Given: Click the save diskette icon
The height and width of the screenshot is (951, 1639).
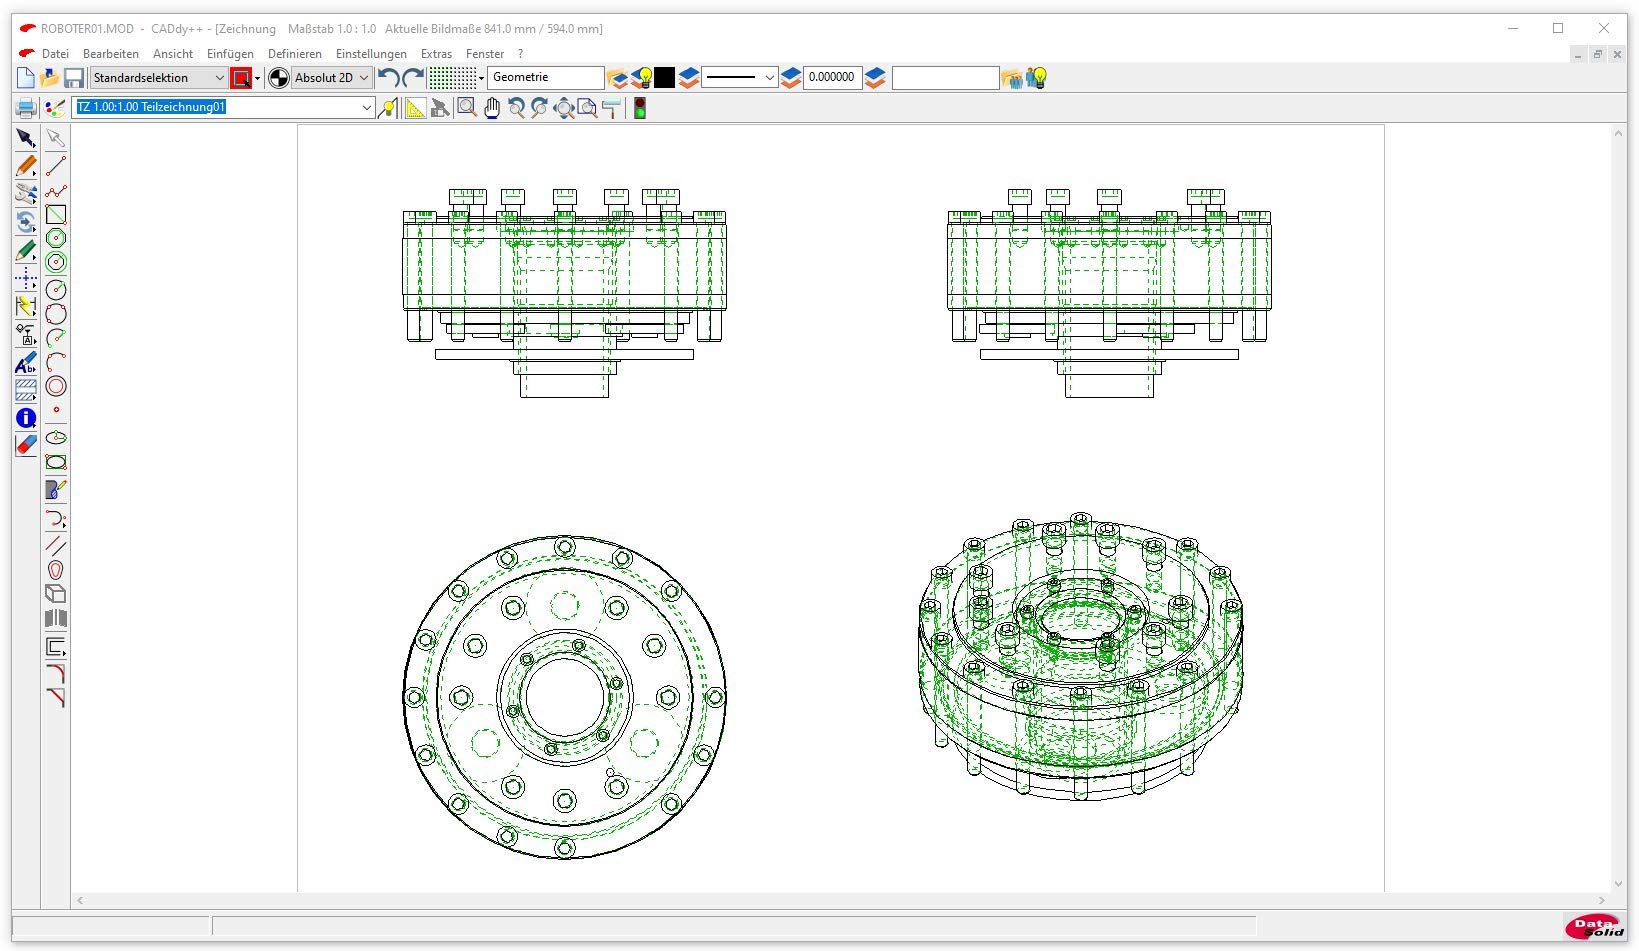Looking at the screenshot, I should click(74, 78).
